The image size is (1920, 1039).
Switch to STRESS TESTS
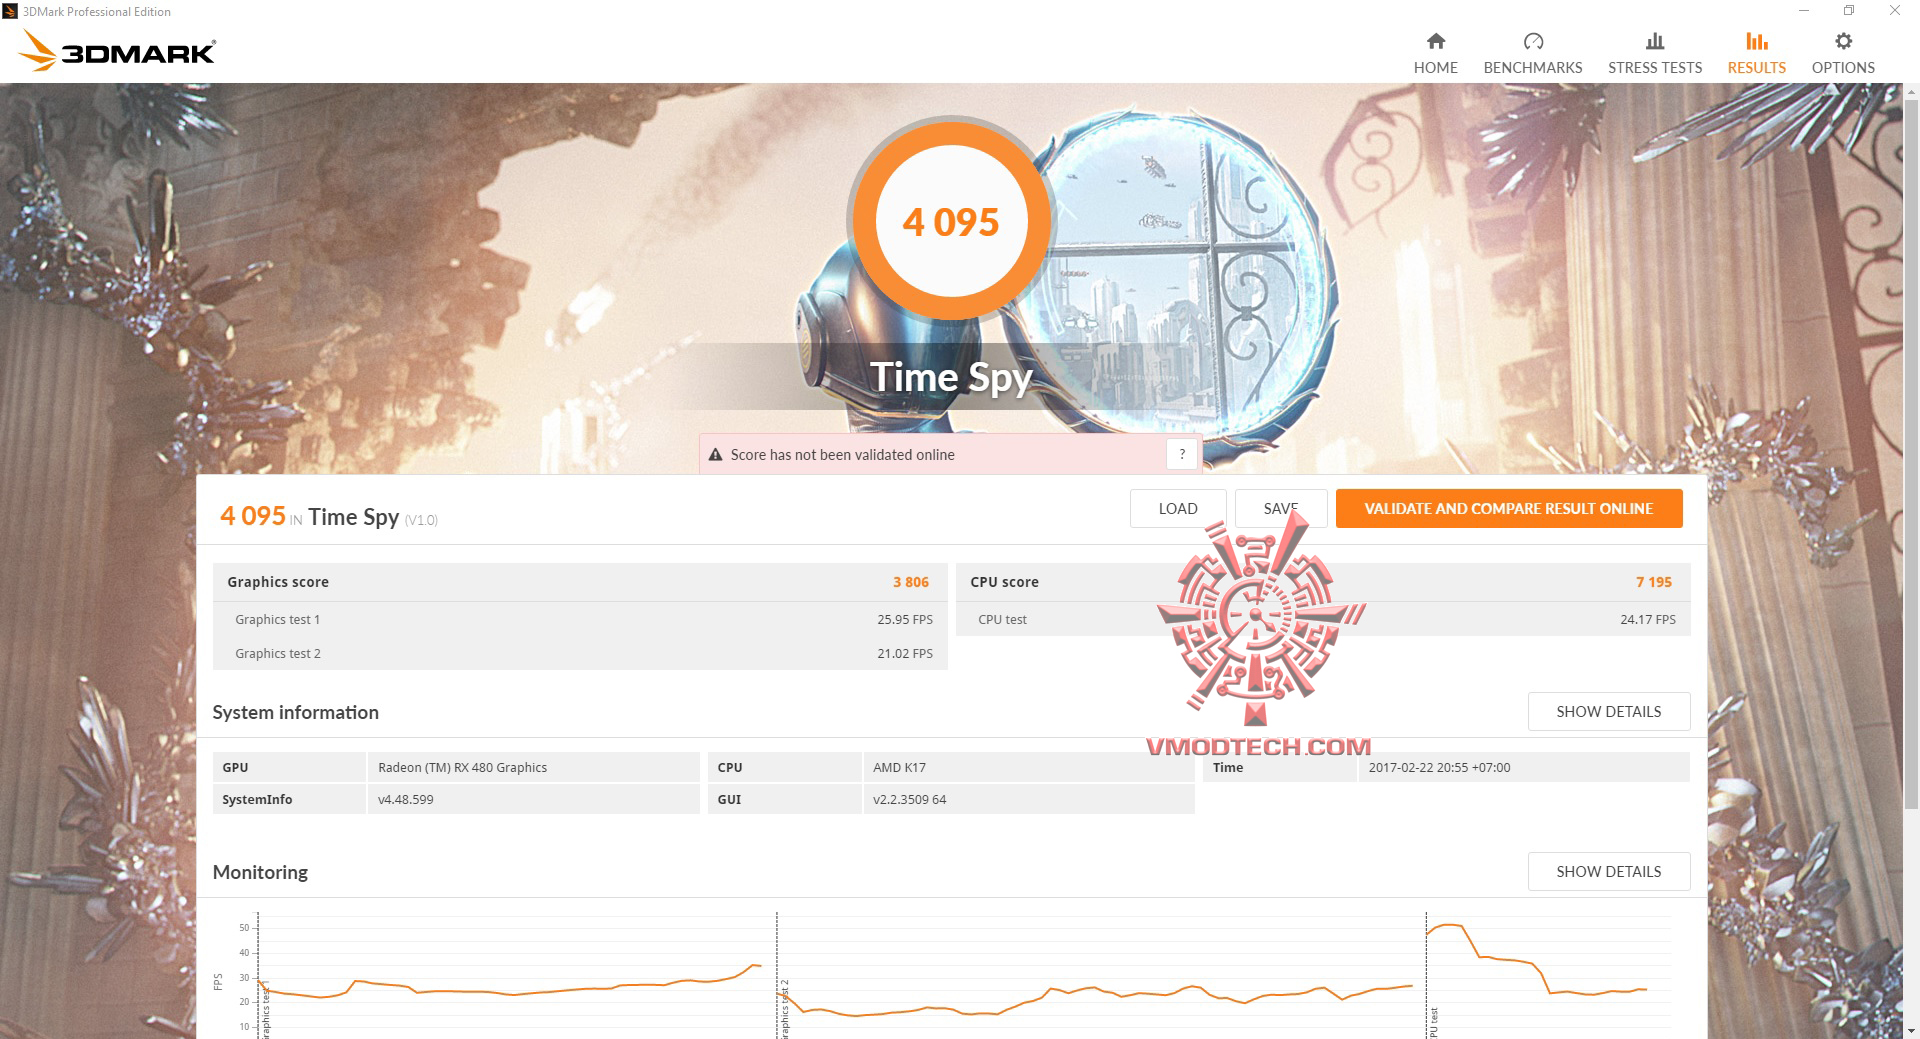tap(1654, 53)
